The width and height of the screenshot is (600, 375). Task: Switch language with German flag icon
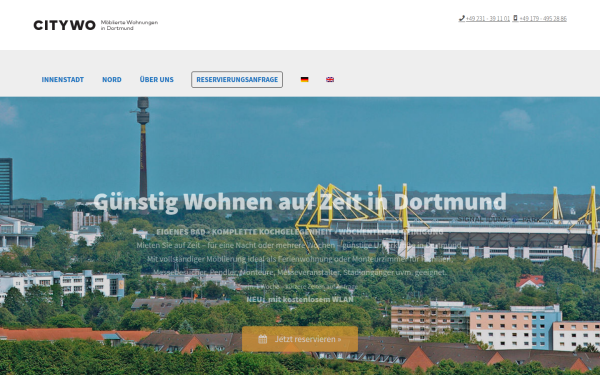[305, 80]
